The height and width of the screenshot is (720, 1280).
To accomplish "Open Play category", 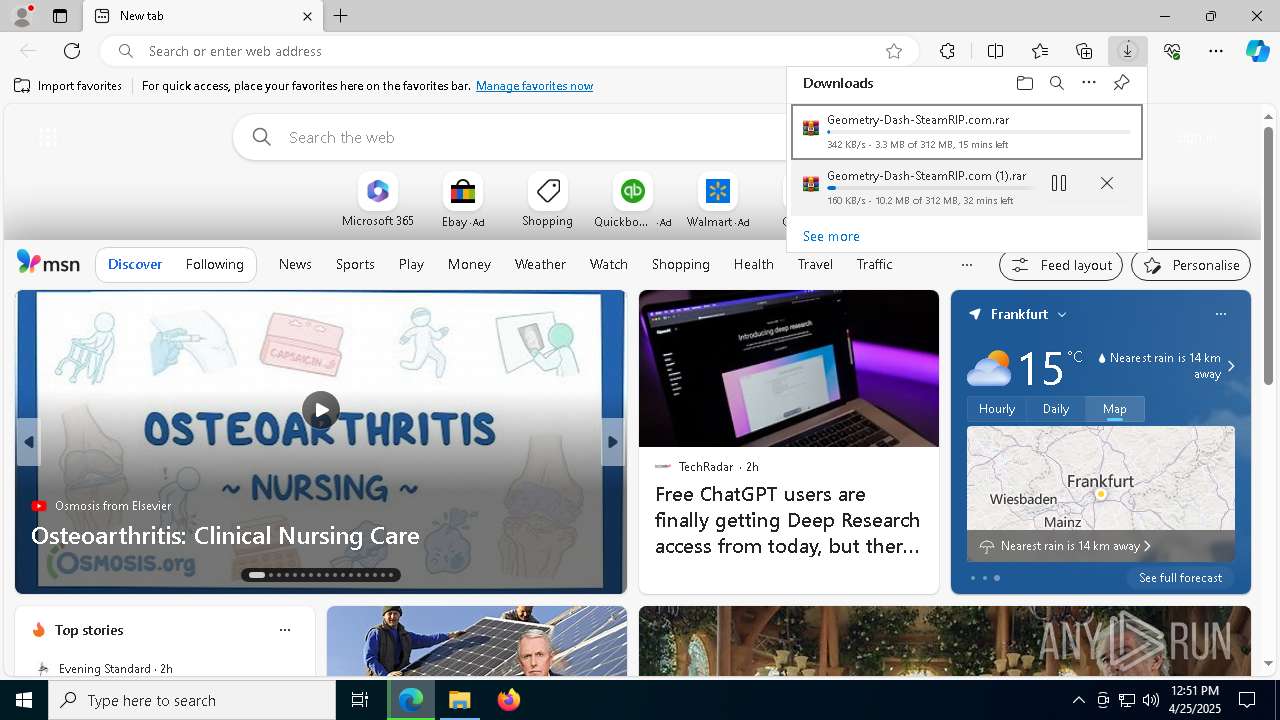I will 411,264.
